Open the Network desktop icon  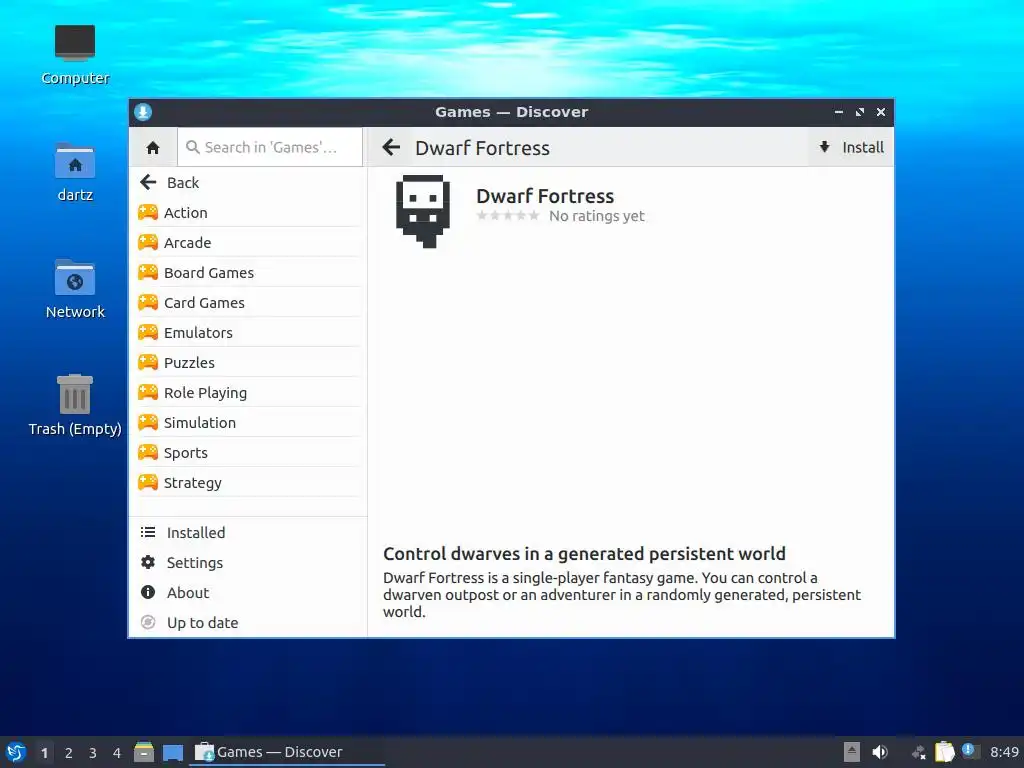[x=75, y=289]
